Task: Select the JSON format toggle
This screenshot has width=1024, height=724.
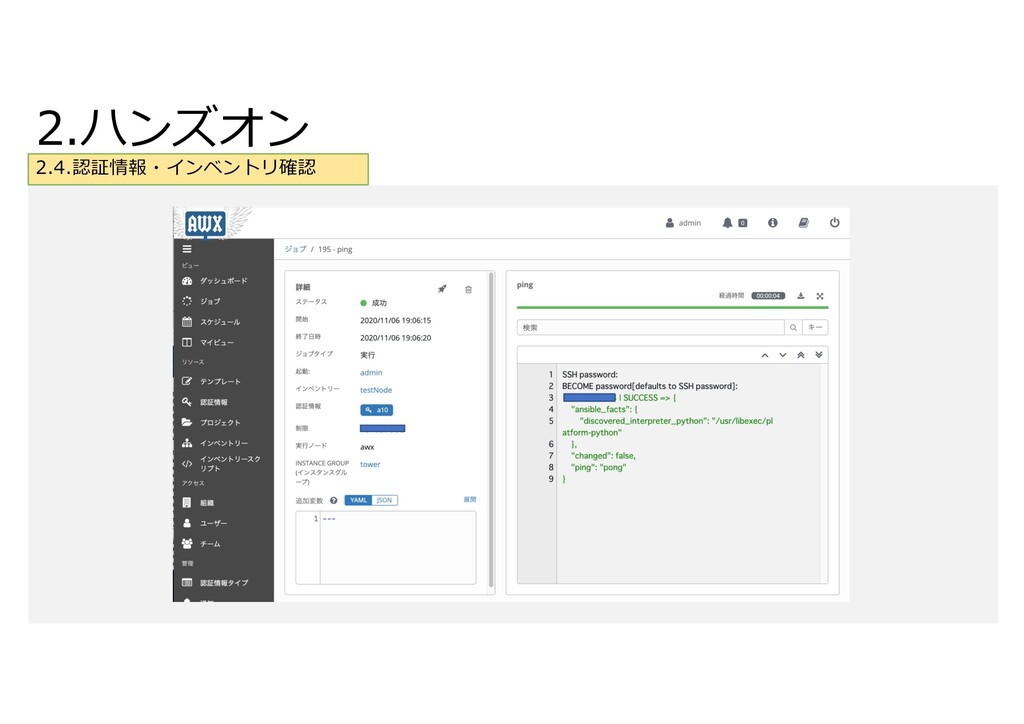Action: pos(385,500)
